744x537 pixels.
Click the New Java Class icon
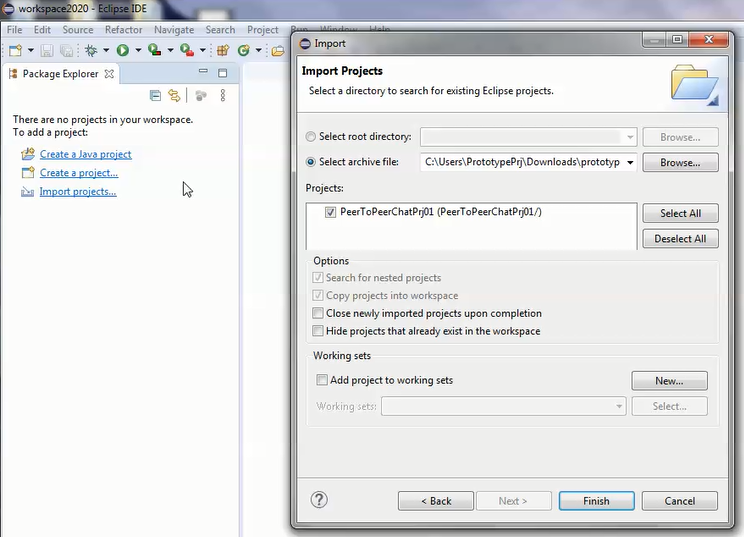click(x=243, y=50)
